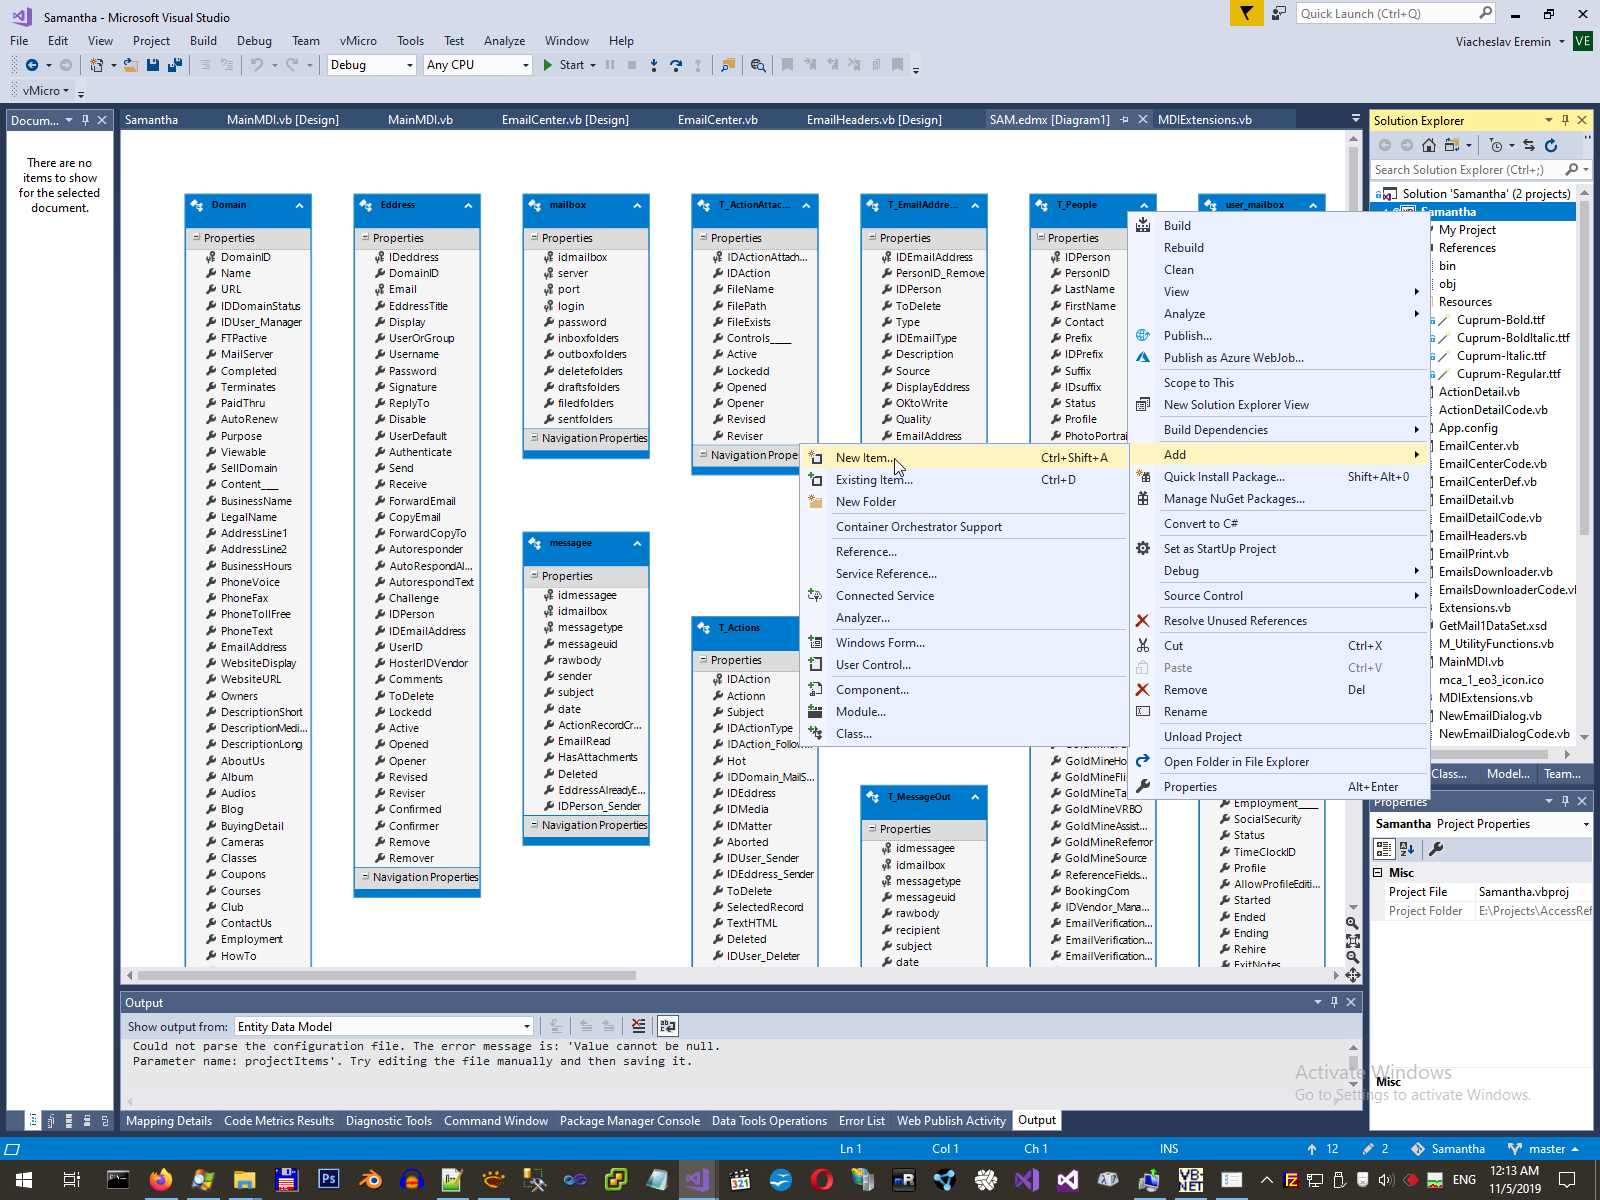Open the Analyze menu
The width and height of the screenshot is (1600, 1200).
click(x=504, y=41)
